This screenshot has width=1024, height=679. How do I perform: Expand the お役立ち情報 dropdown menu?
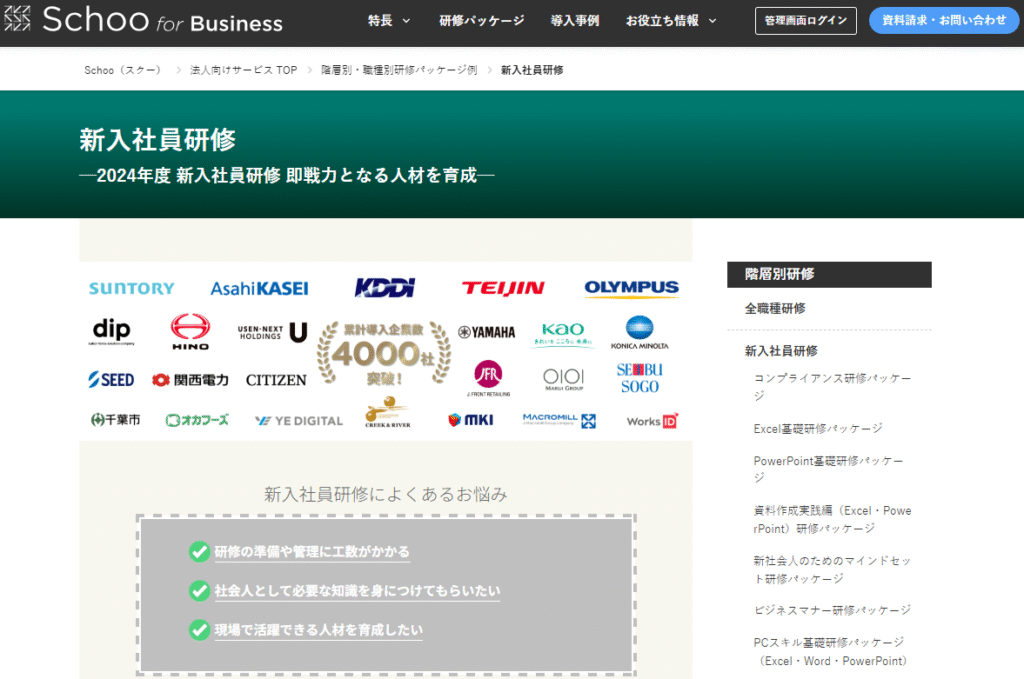tap(671, 21)
